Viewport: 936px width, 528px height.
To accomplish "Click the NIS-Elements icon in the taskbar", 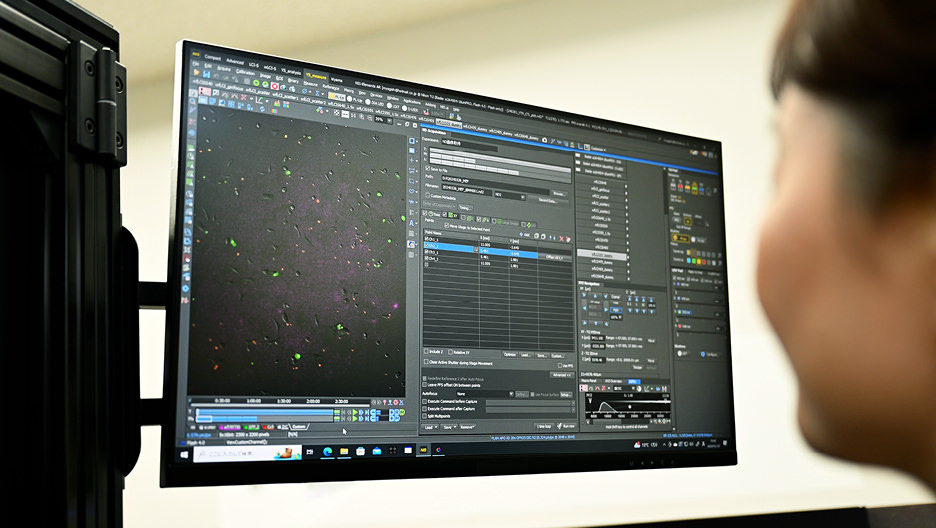I will point(423,451).
